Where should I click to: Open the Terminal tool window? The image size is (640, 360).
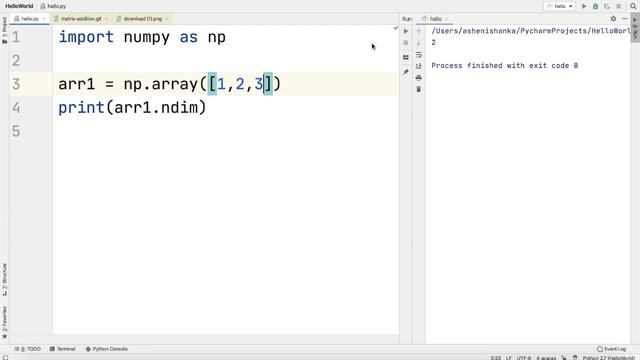[x=62, y=349]
